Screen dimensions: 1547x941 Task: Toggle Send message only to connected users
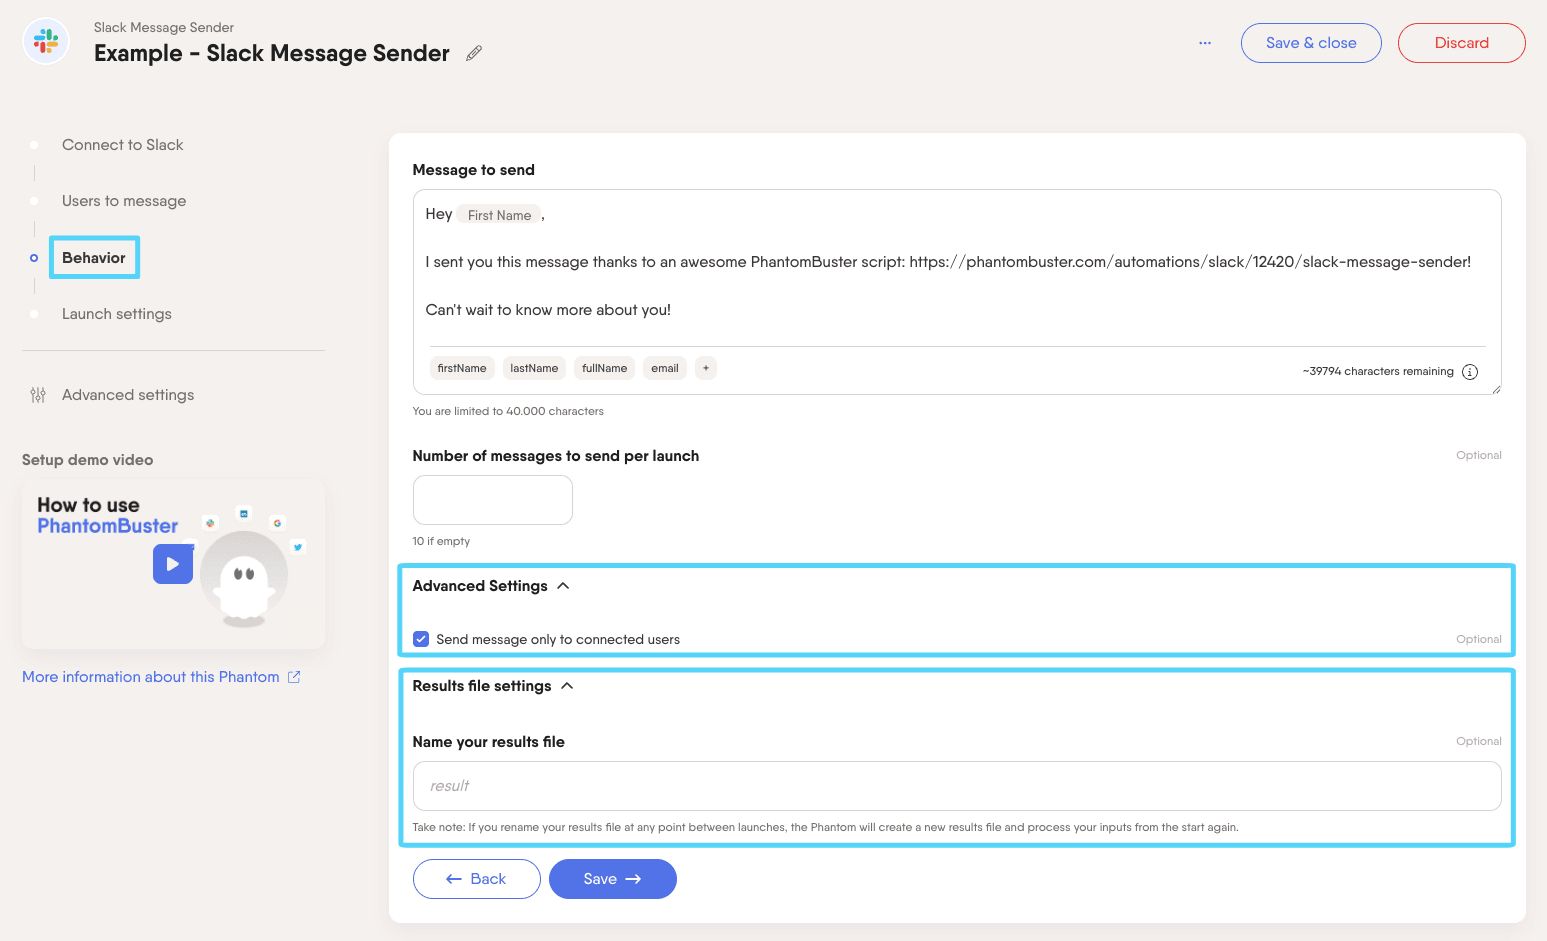click(x=421, y=639)
